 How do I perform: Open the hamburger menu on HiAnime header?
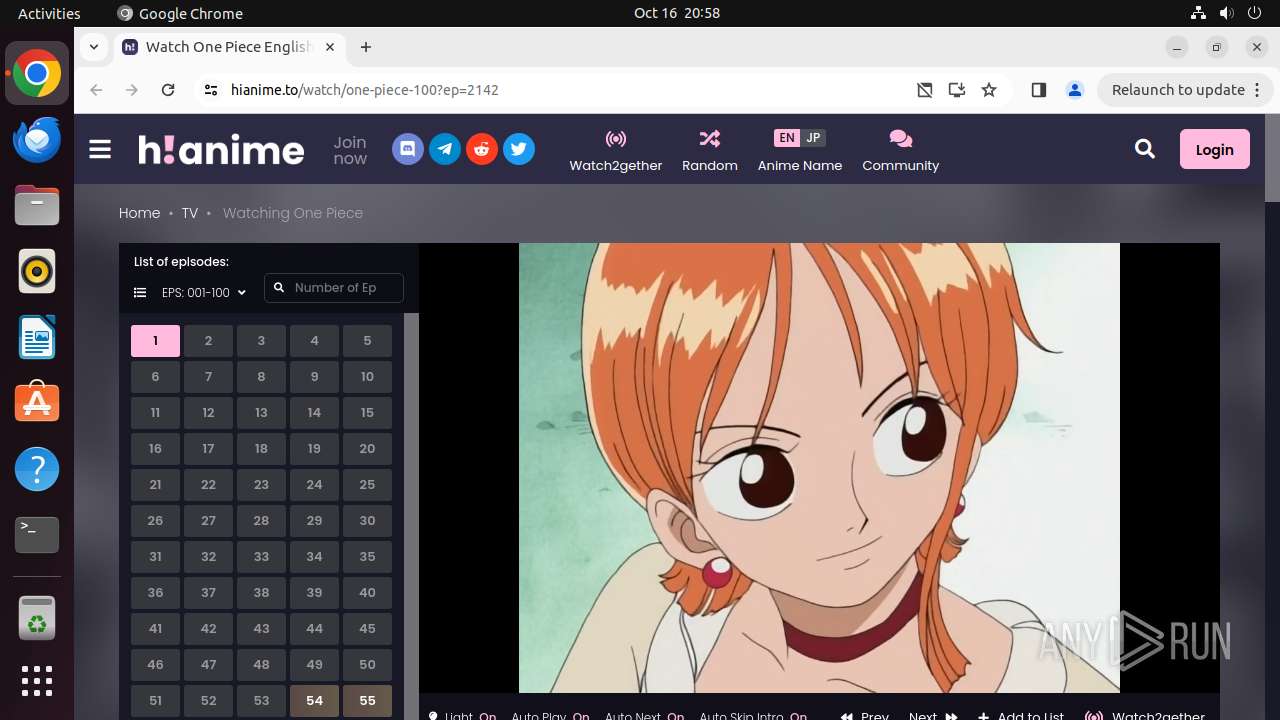pos(100,150)
